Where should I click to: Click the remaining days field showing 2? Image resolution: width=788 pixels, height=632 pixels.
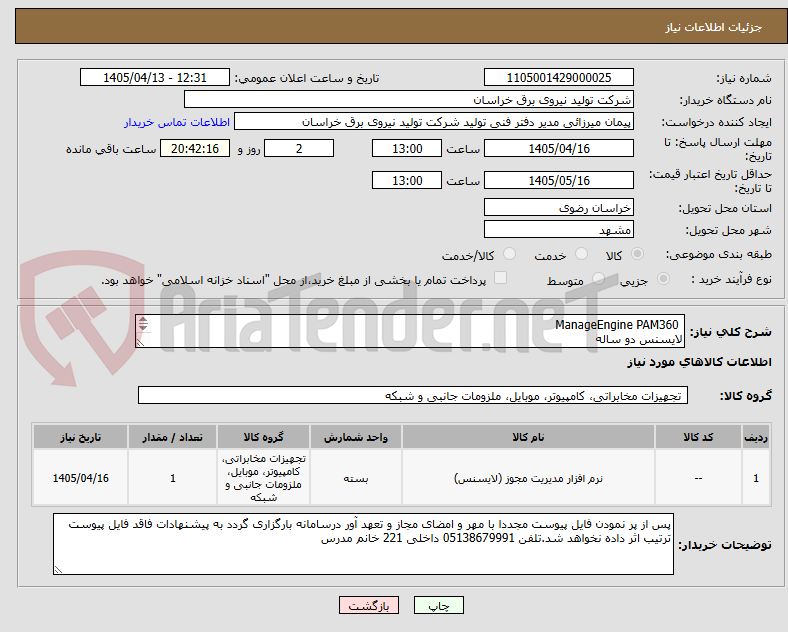(299, 148)
